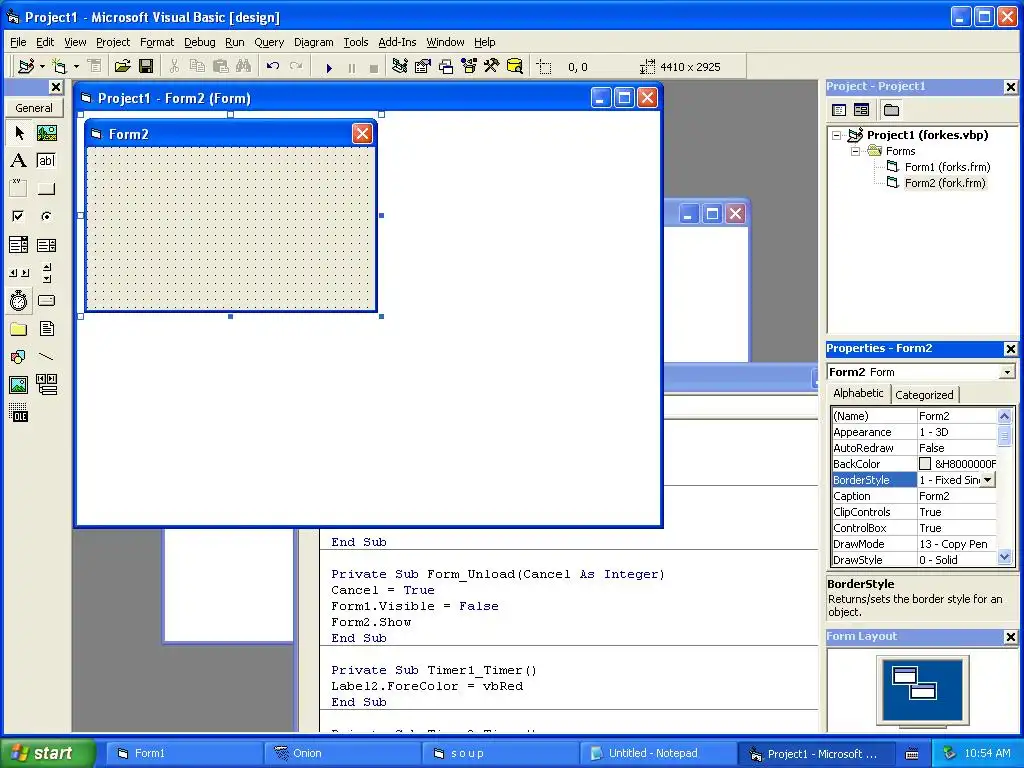
Task: Select the Frame control tool
Action: pos(19,189)
